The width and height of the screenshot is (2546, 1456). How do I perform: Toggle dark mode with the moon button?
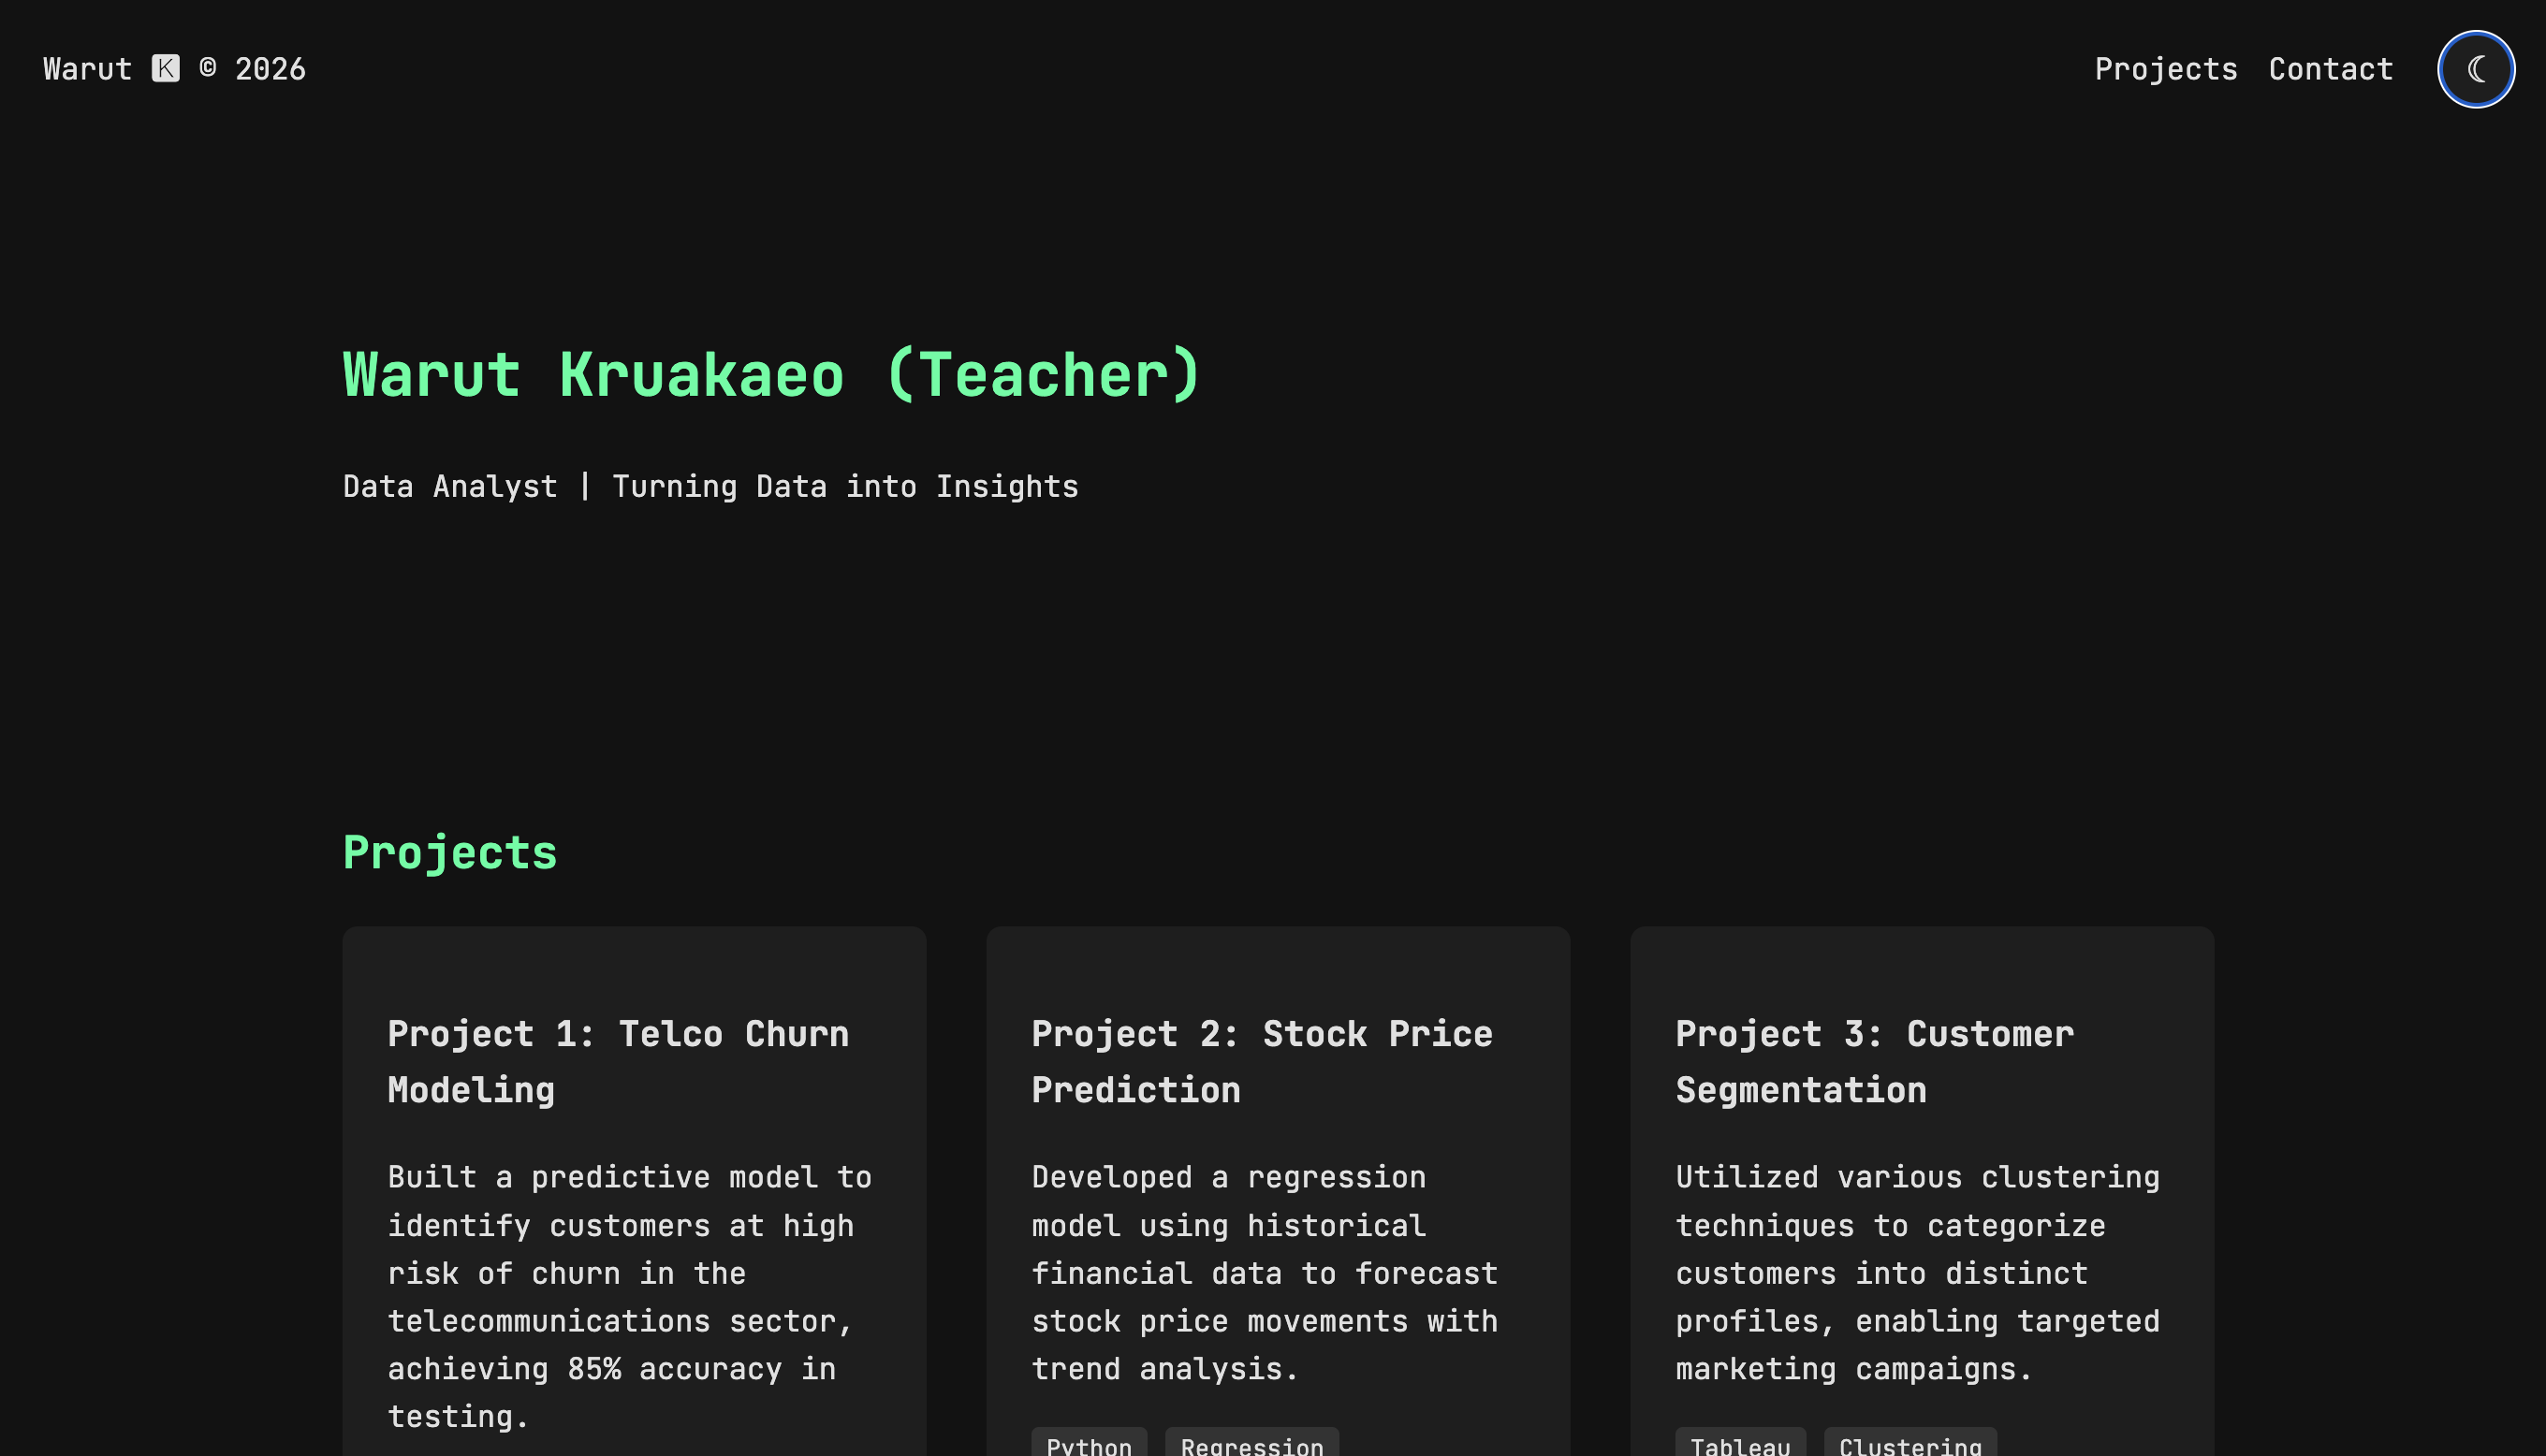pos(2475,69)
